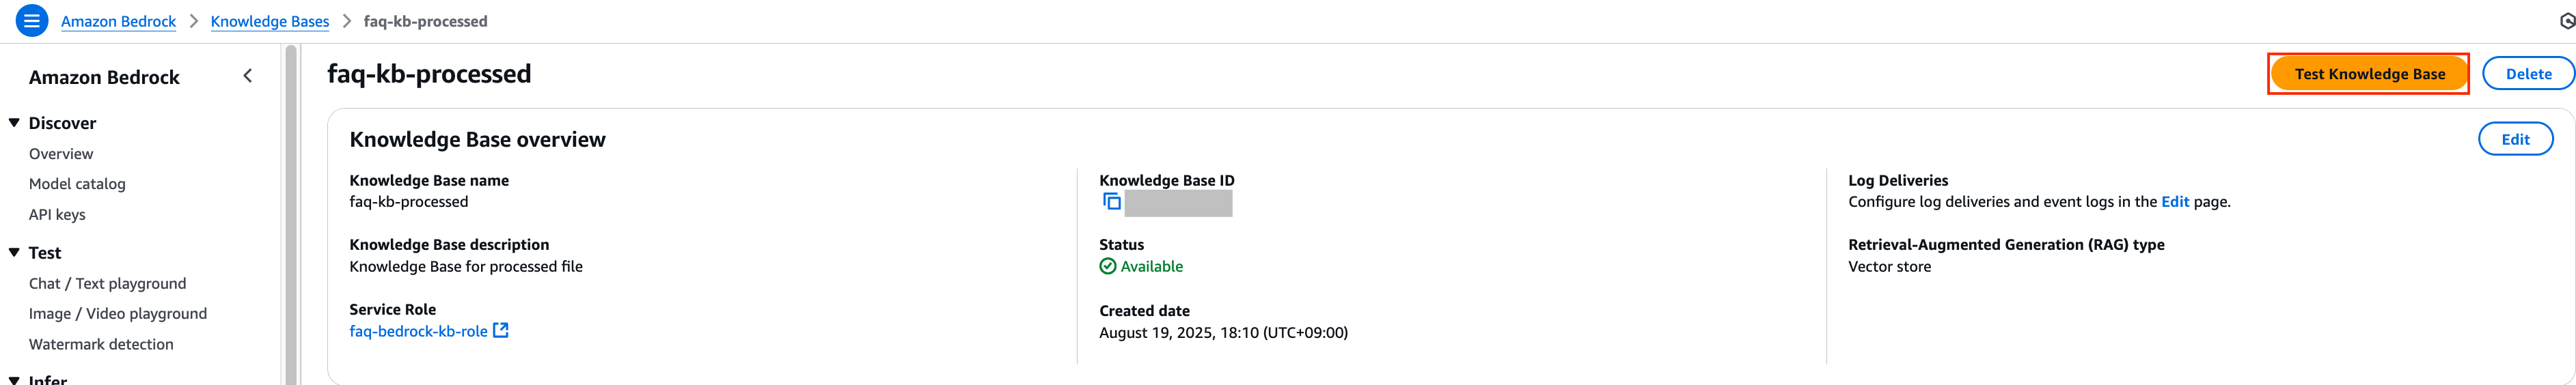Open Watermark detection page
The image size is (2576, 385).
click(x=101, y=344)
